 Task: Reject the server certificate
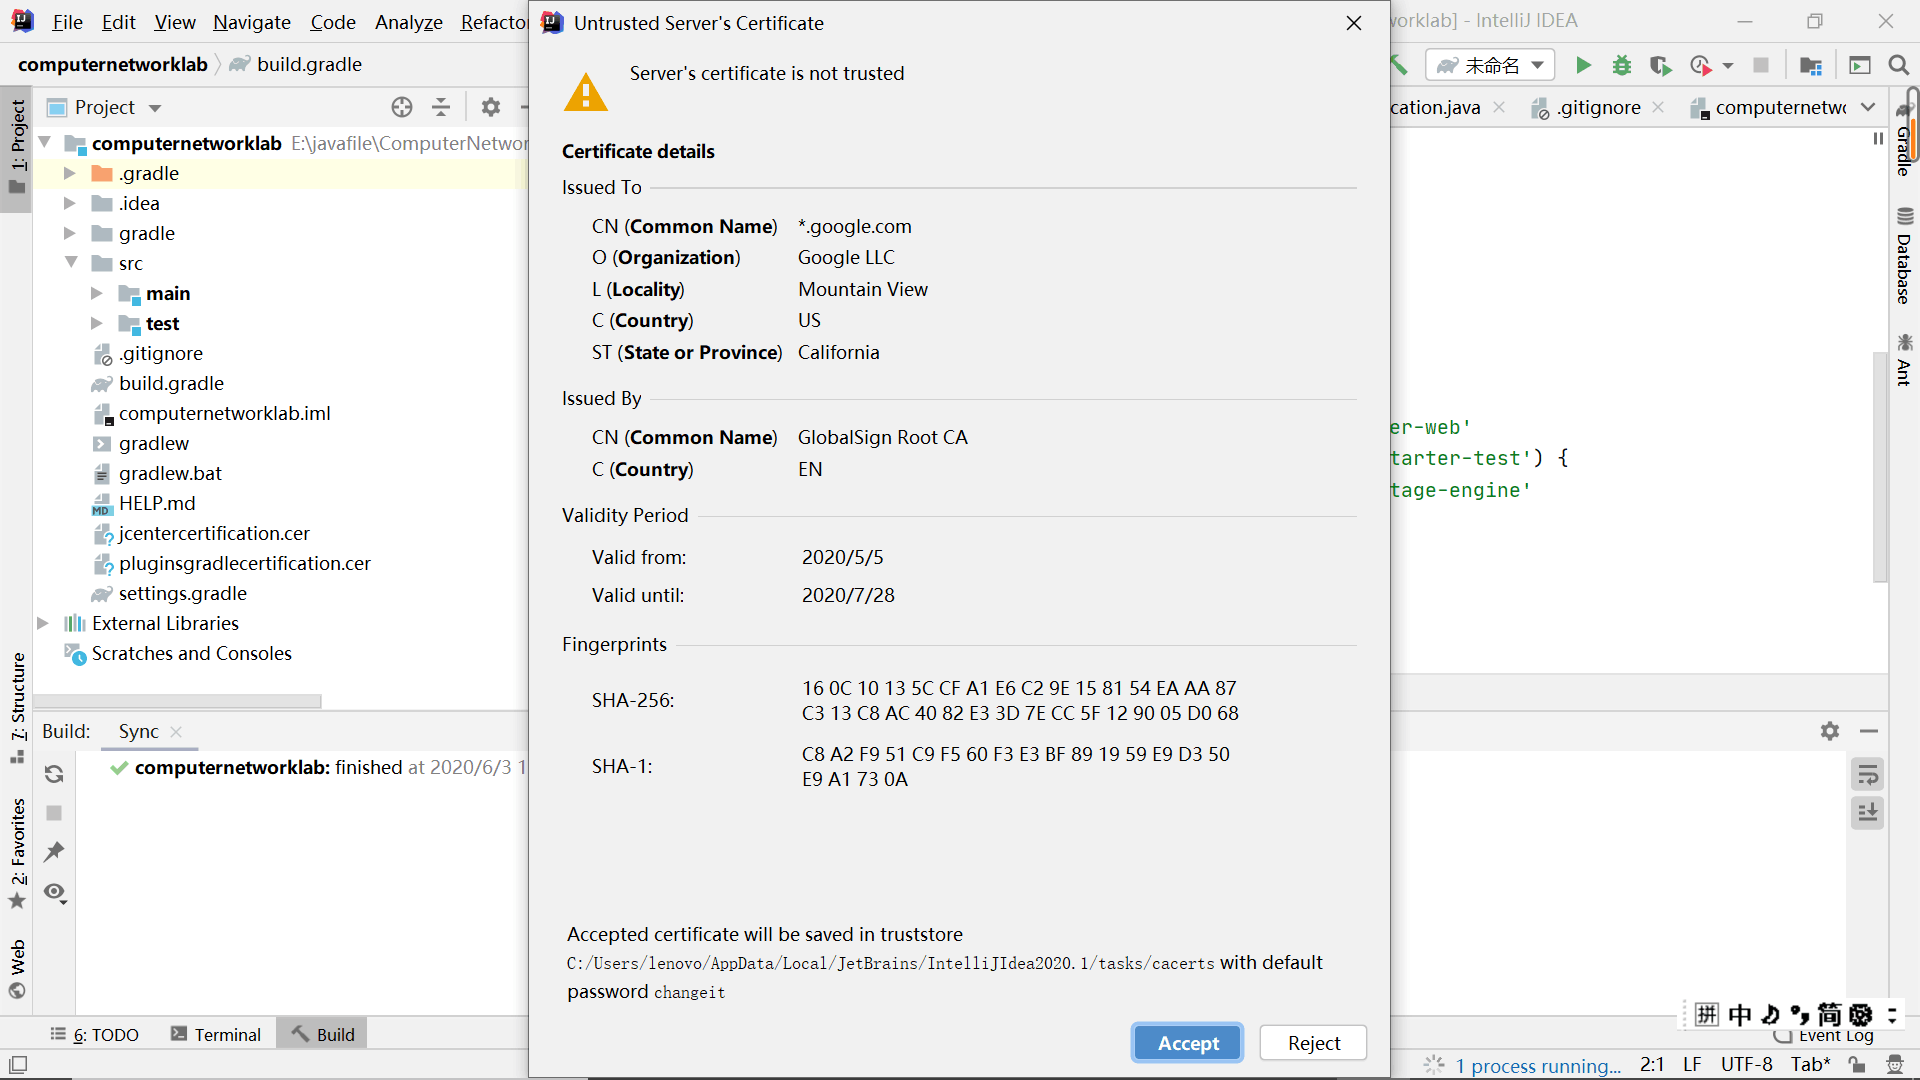click(1313, 1043)
